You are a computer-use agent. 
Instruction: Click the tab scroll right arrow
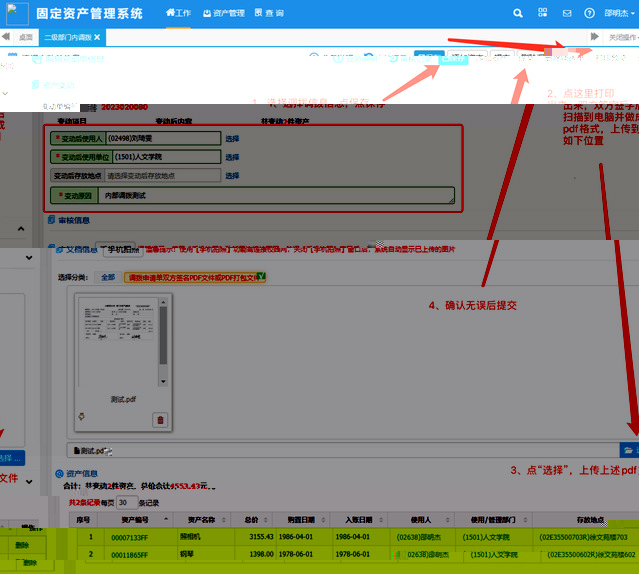(594, 37)
